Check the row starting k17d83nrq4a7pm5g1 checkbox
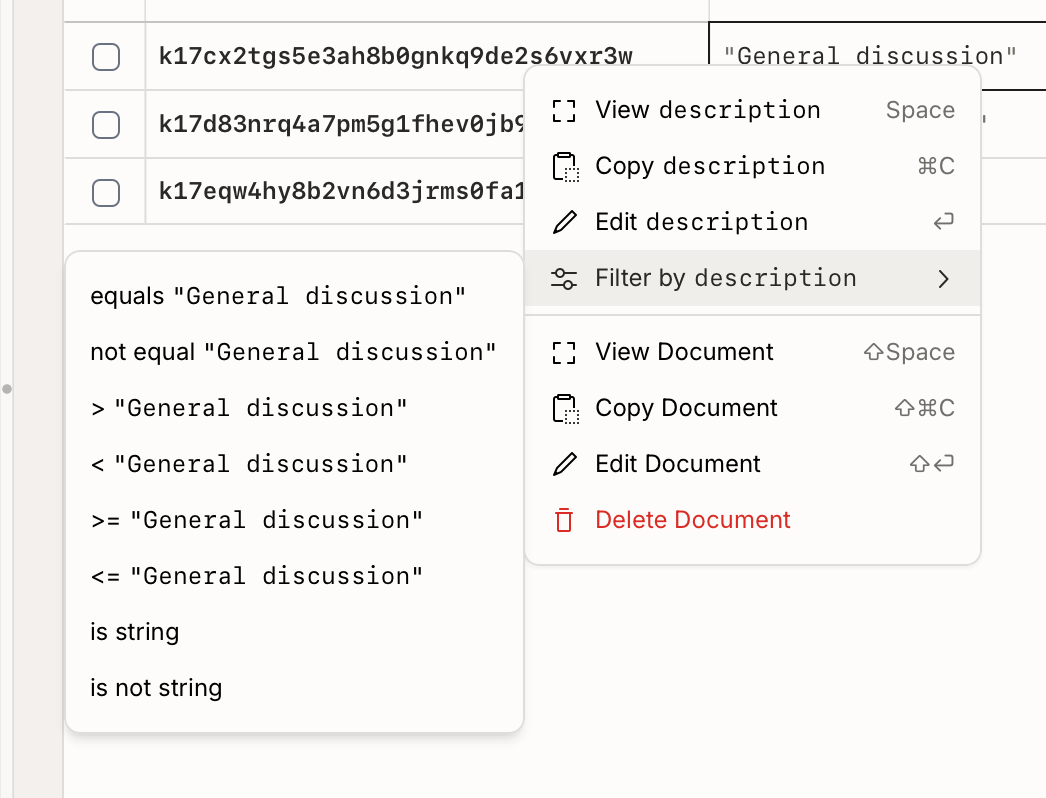 click(x=105, y=125)
